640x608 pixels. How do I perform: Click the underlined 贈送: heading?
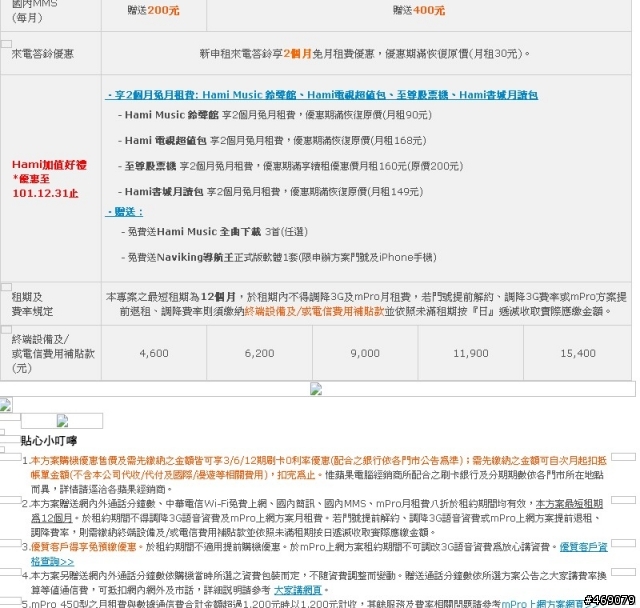coord(124,212)
